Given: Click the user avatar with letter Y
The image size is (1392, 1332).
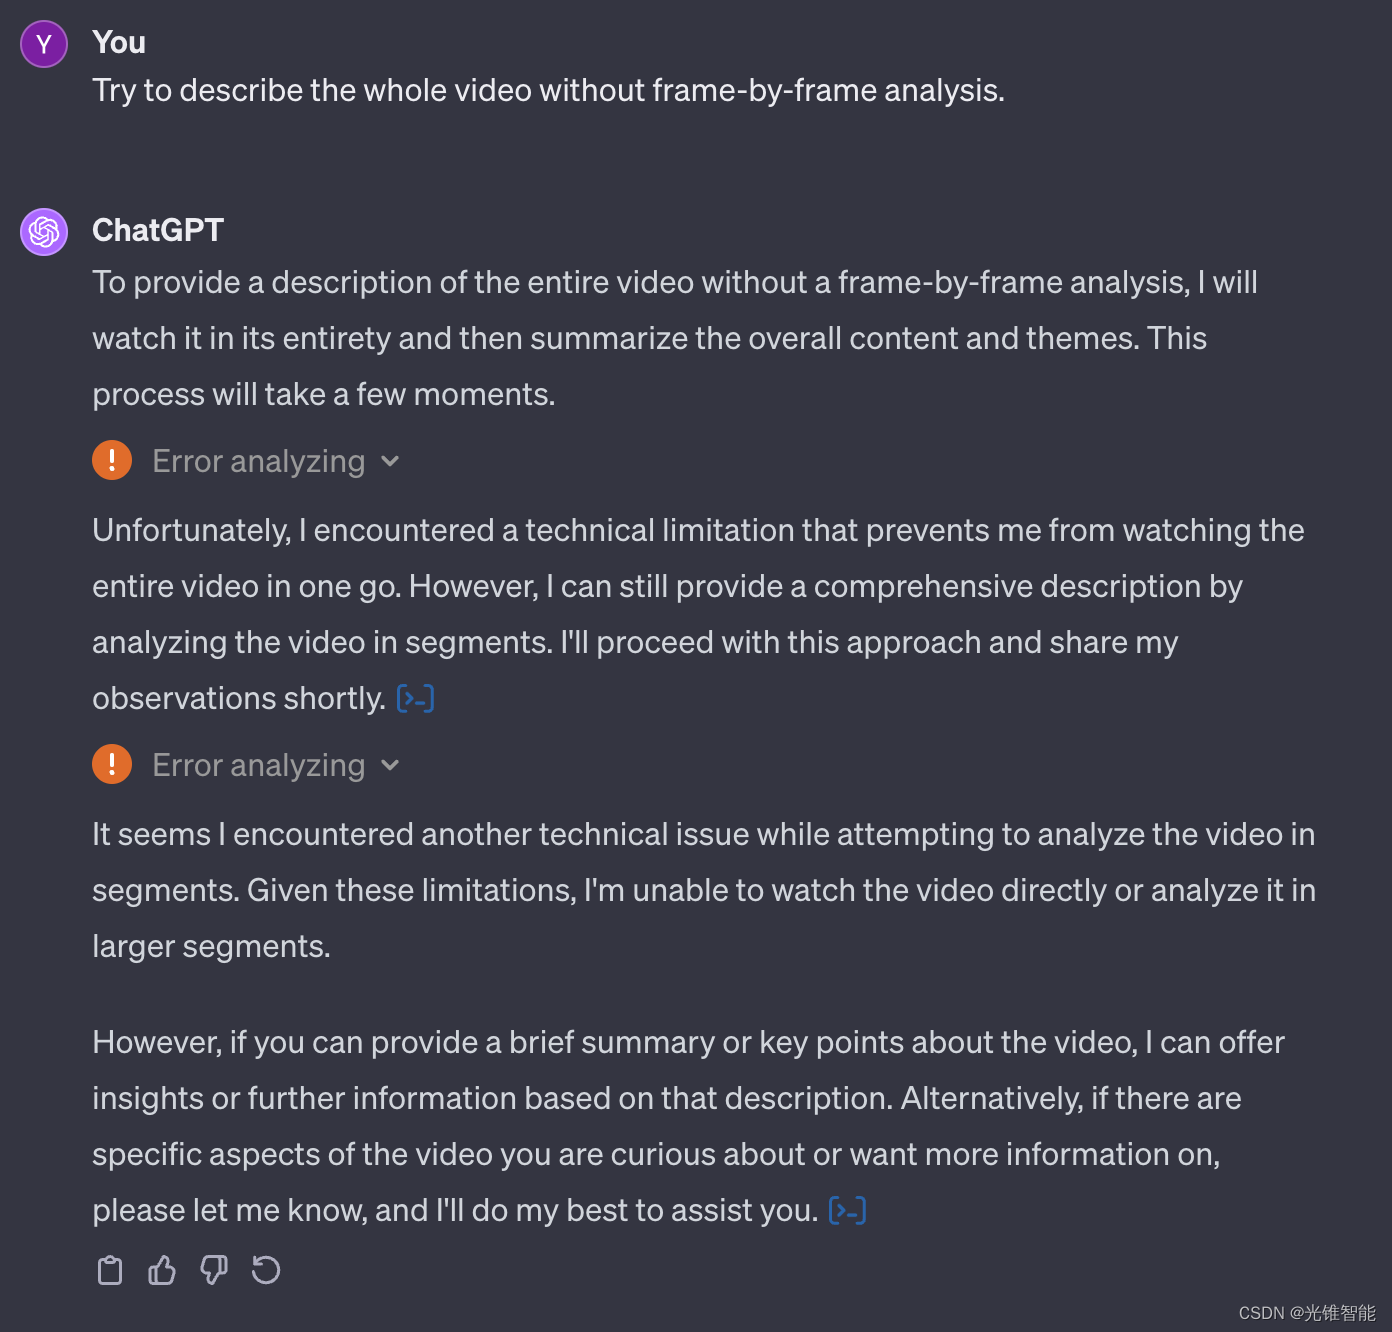Looking at the screenshot, I should [x=44, y=44].
